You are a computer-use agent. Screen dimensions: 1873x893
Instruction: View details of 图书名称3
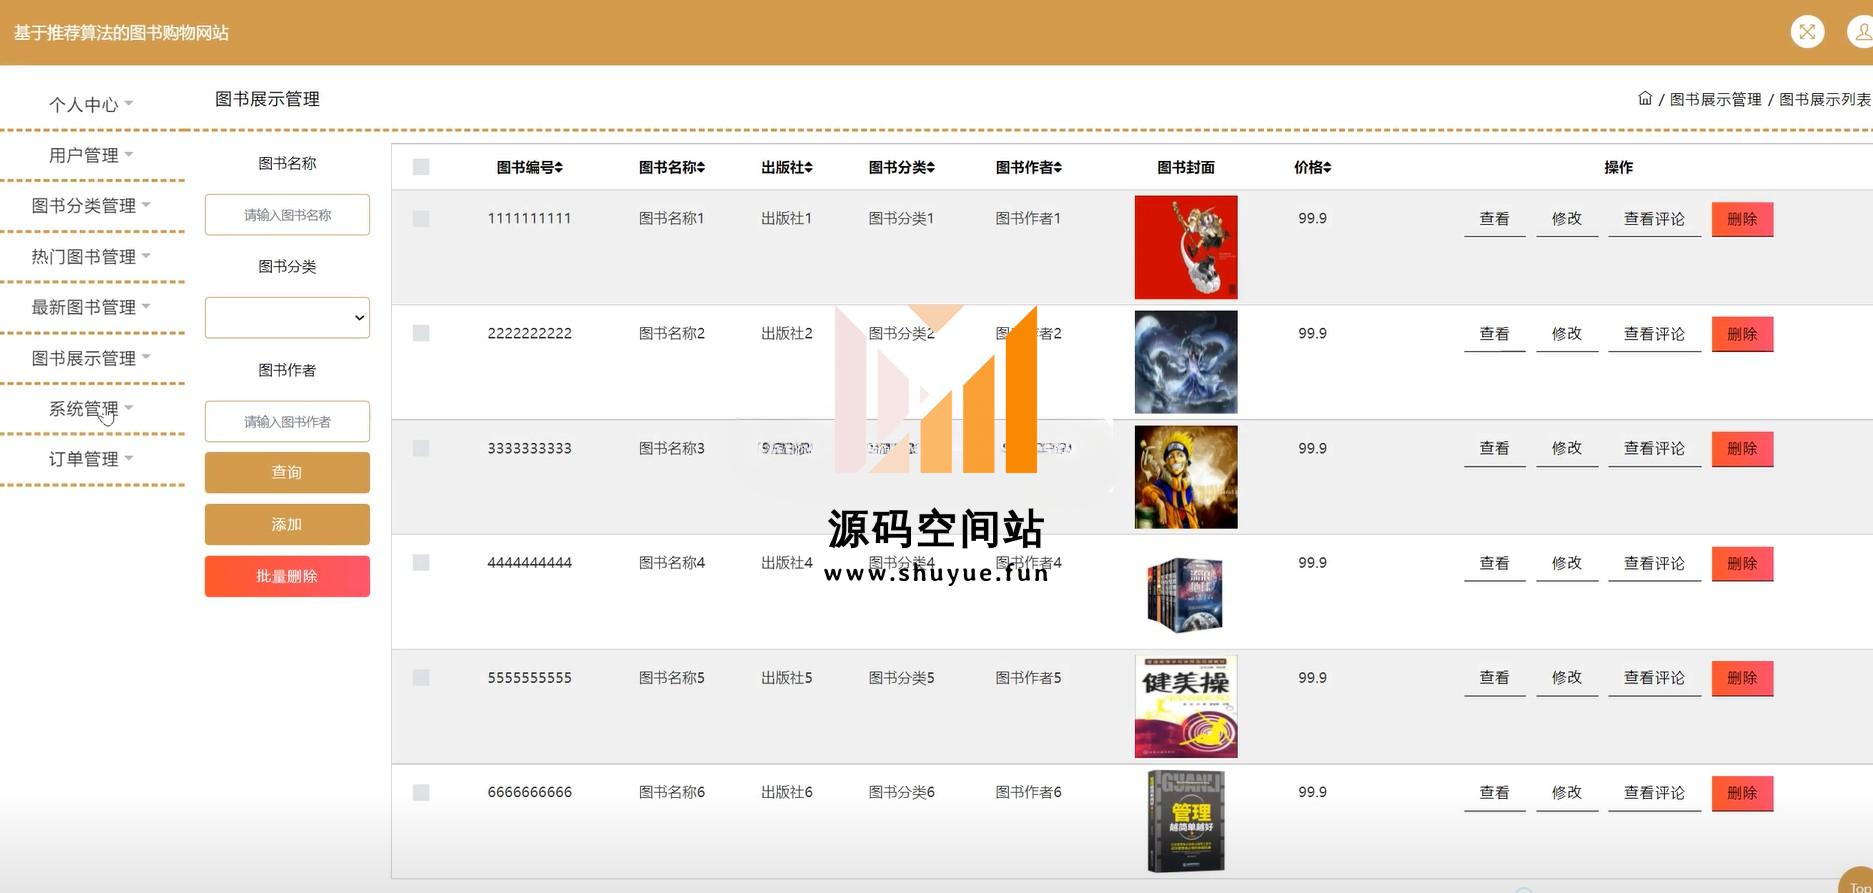pyautogui.click(x=1495, y=449)
